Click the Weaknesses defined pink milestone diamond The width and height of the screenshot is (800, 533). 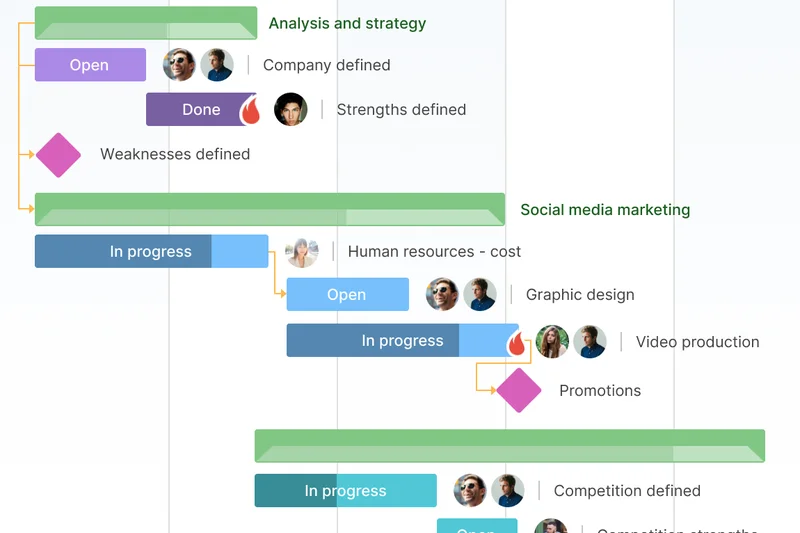(x=58, y=155)
